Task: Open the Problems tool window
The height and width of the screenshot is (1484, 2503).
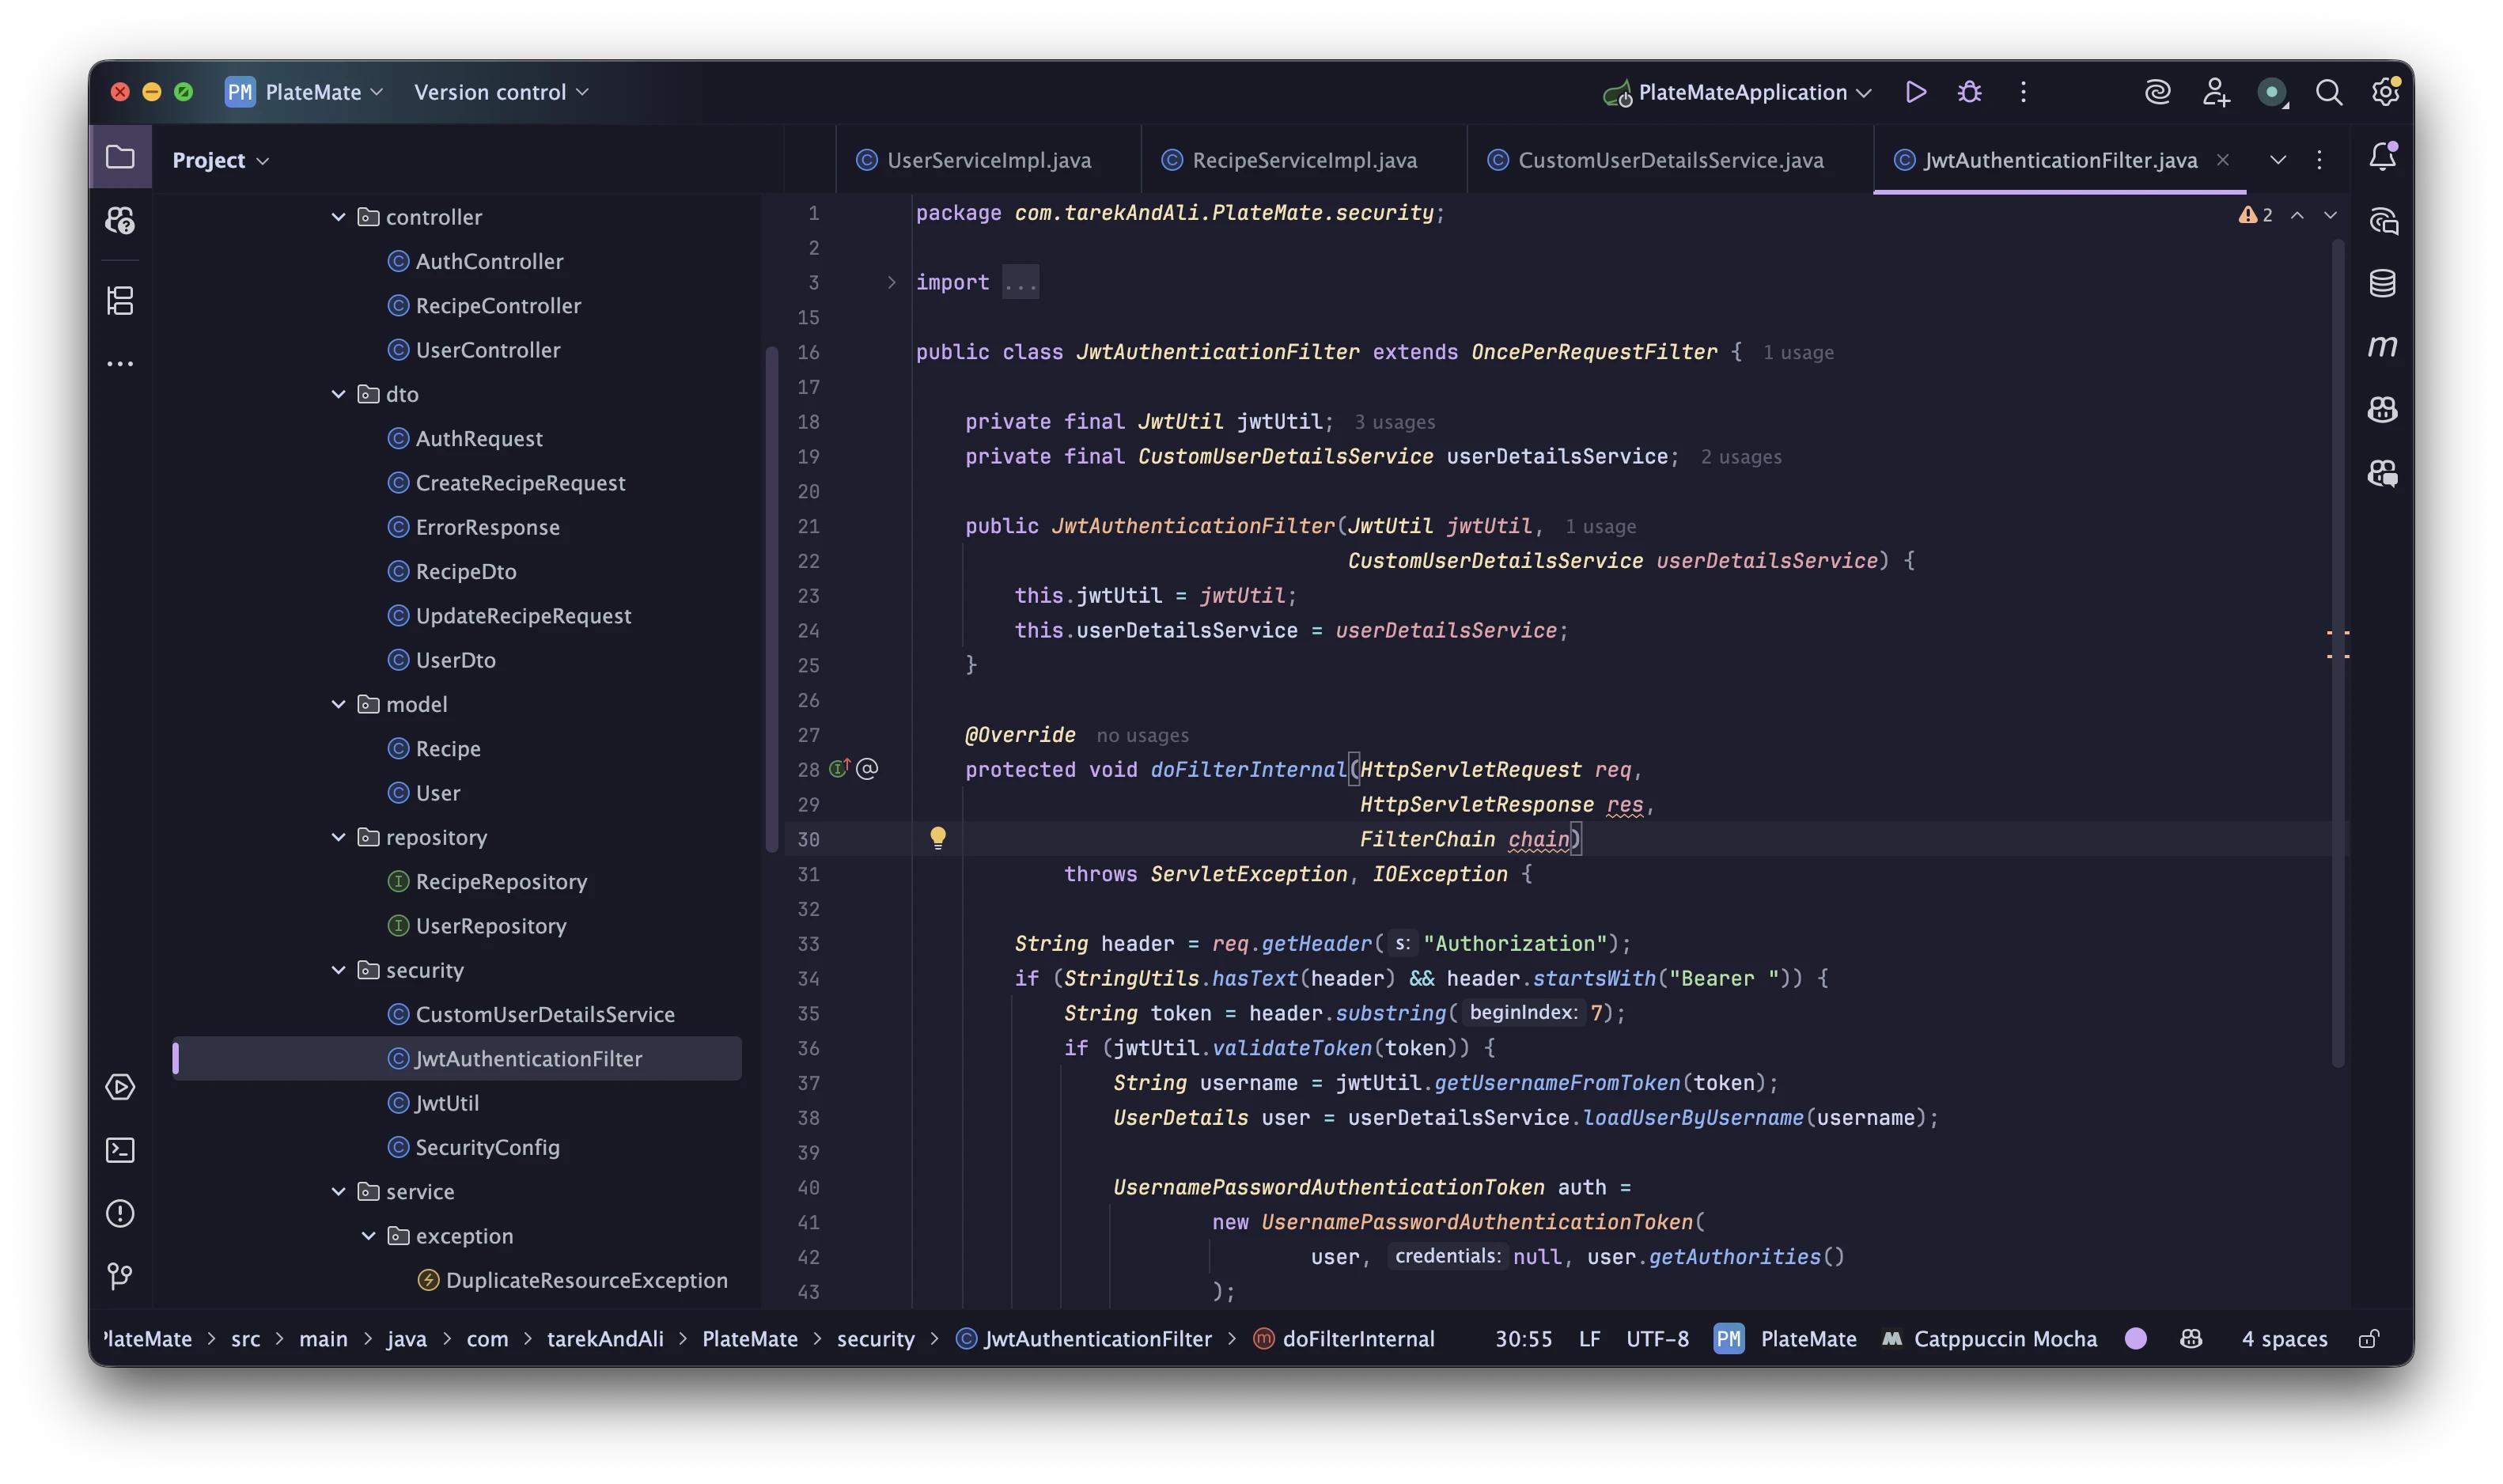Action: click(120, 1213)
